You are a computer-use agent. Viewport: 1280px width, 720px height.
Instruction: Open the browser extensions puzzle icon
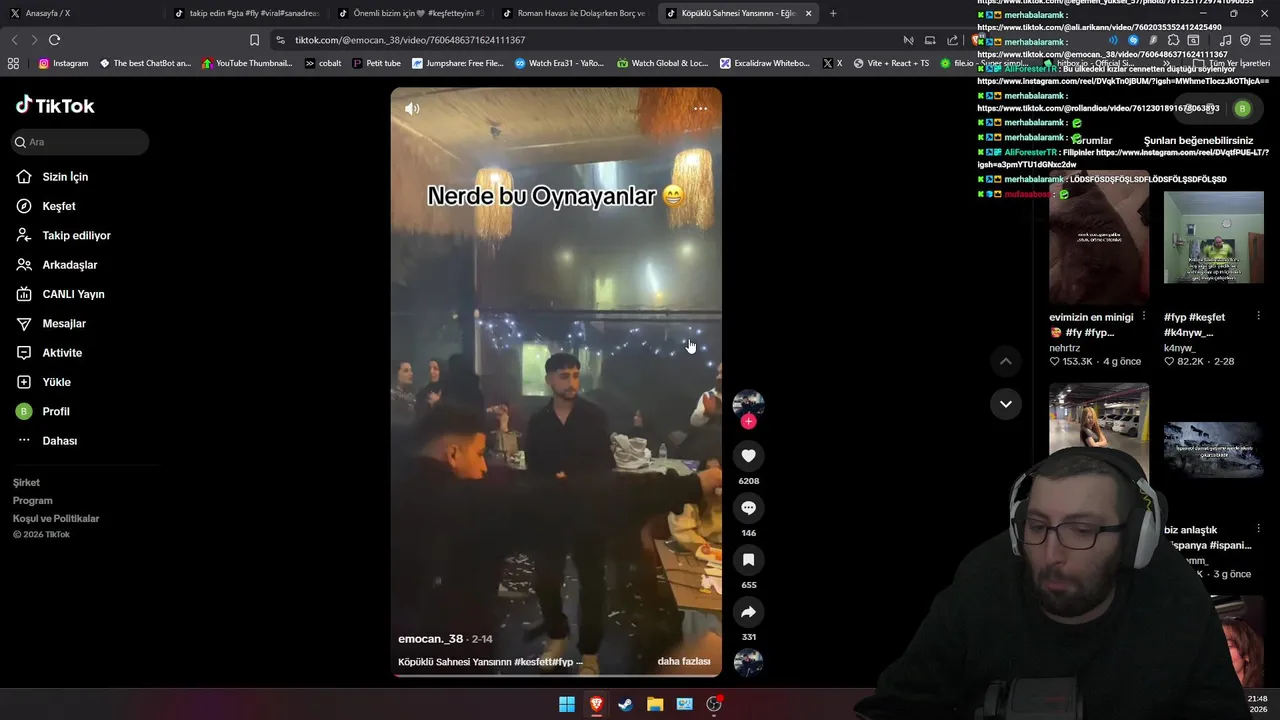(1173, 40)
